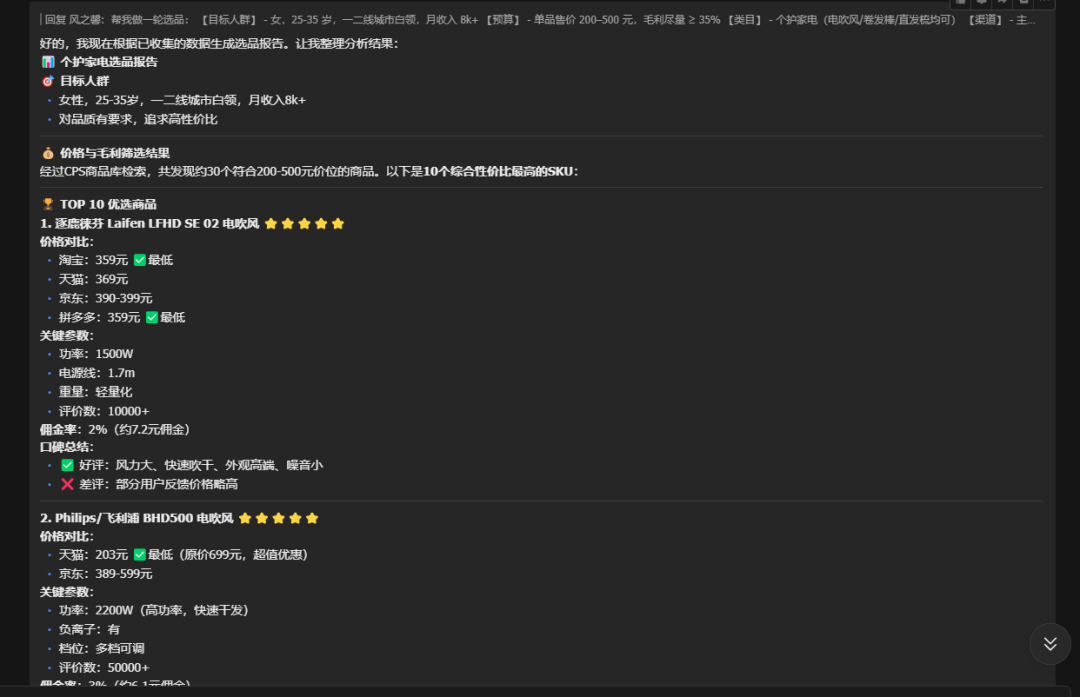1080x697 pixels.
Task: Select the '评价数：50000+' line
Action: point(103,668)
